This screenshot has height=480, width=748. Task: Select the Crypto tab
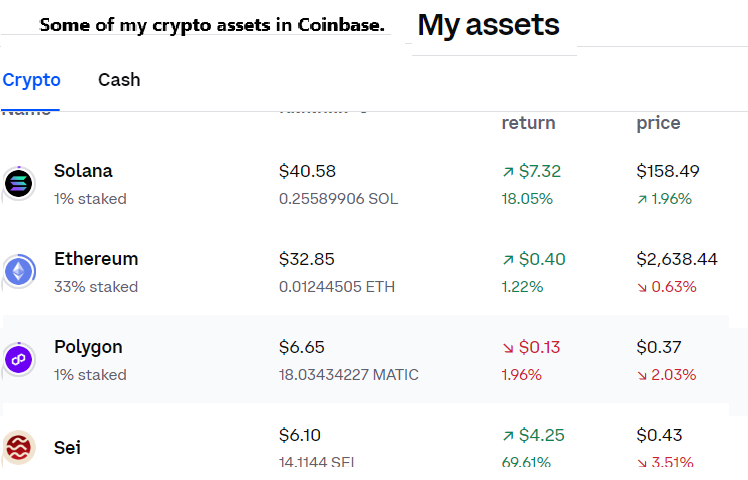(x=31, y=80)
